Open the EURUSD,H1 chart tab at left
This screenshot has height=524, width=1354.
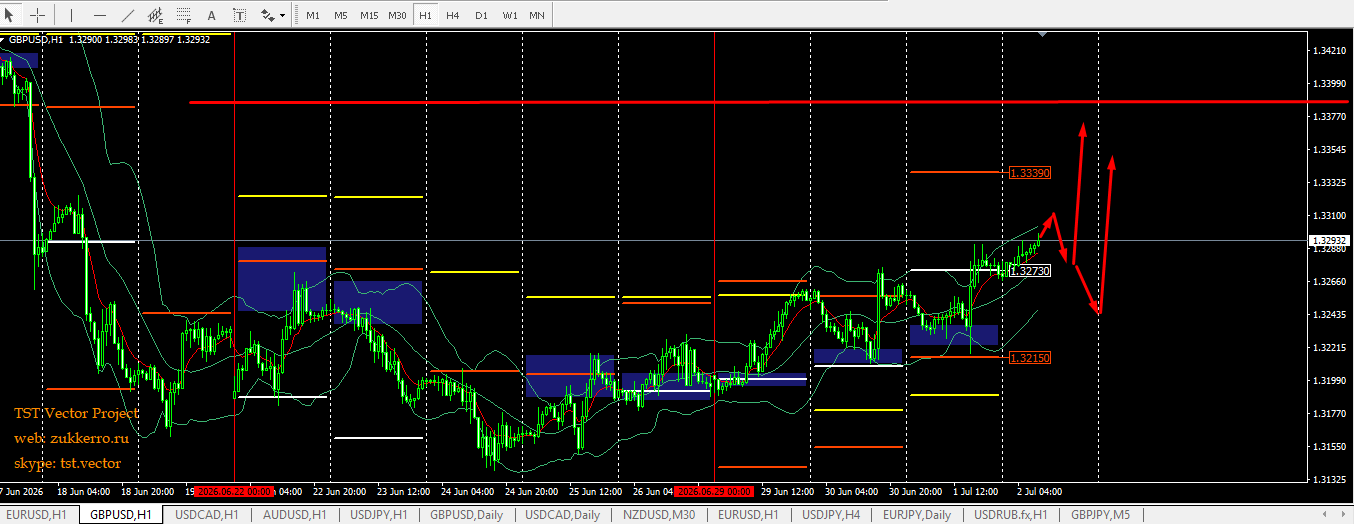37,515
